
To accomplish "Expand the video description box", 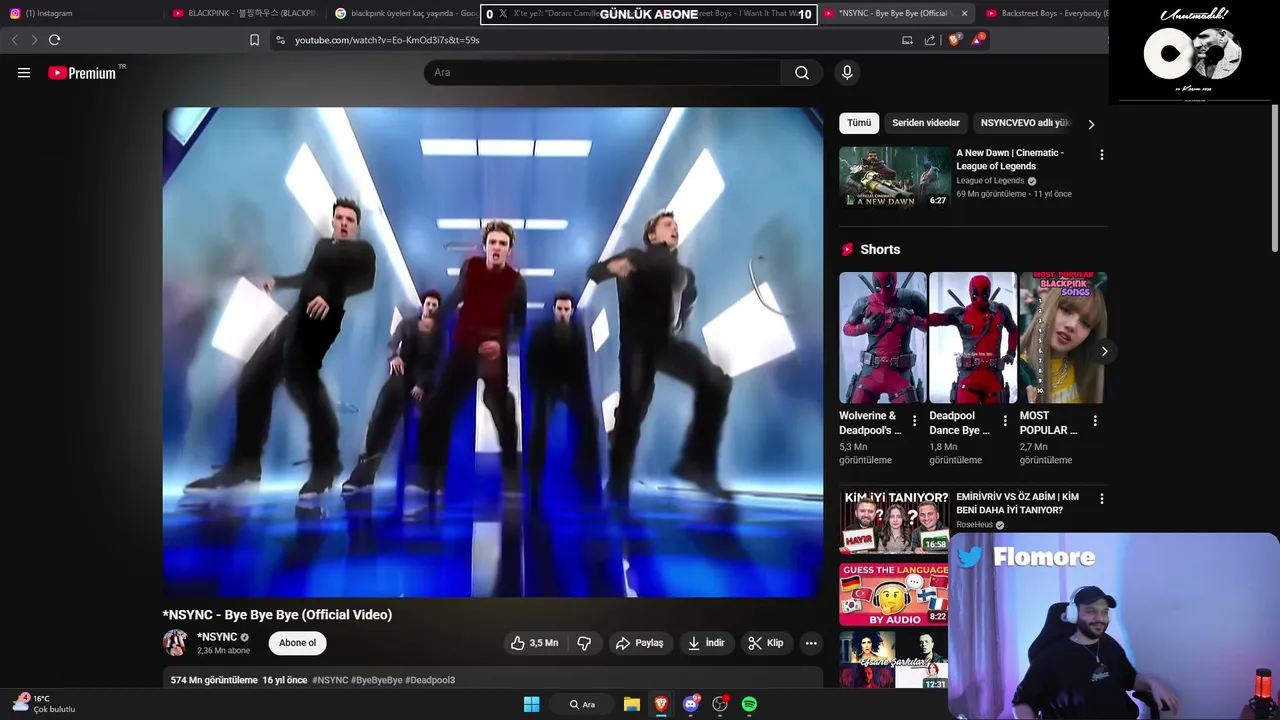I will [493, 679].
